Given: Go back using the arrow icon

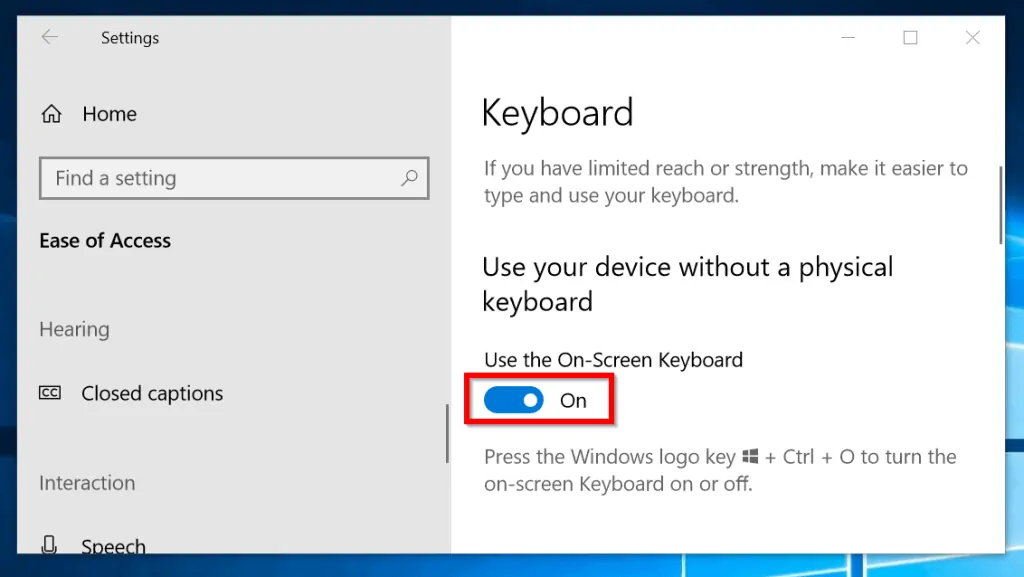Looking at the screenshot, I should (50, 37).
